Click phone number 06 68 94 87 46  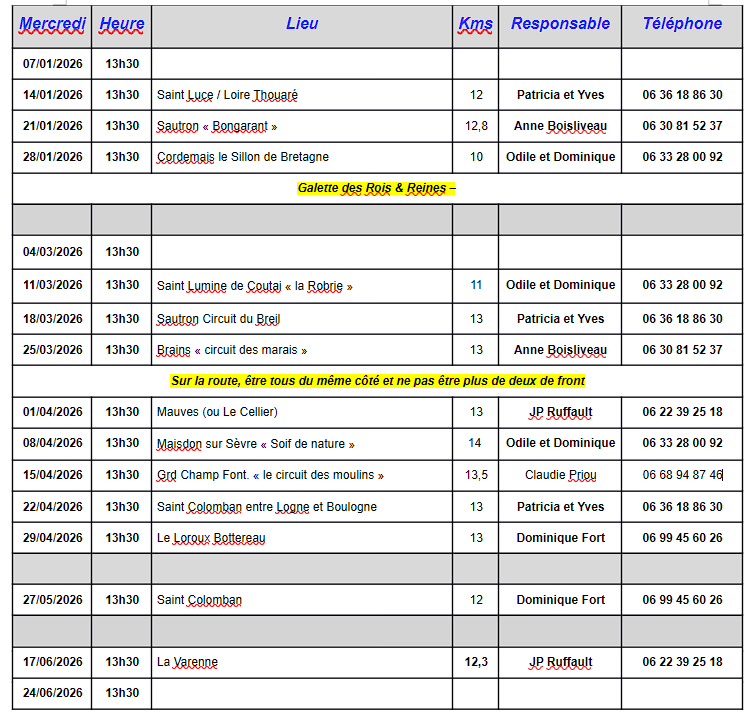[x=682, y=475]
